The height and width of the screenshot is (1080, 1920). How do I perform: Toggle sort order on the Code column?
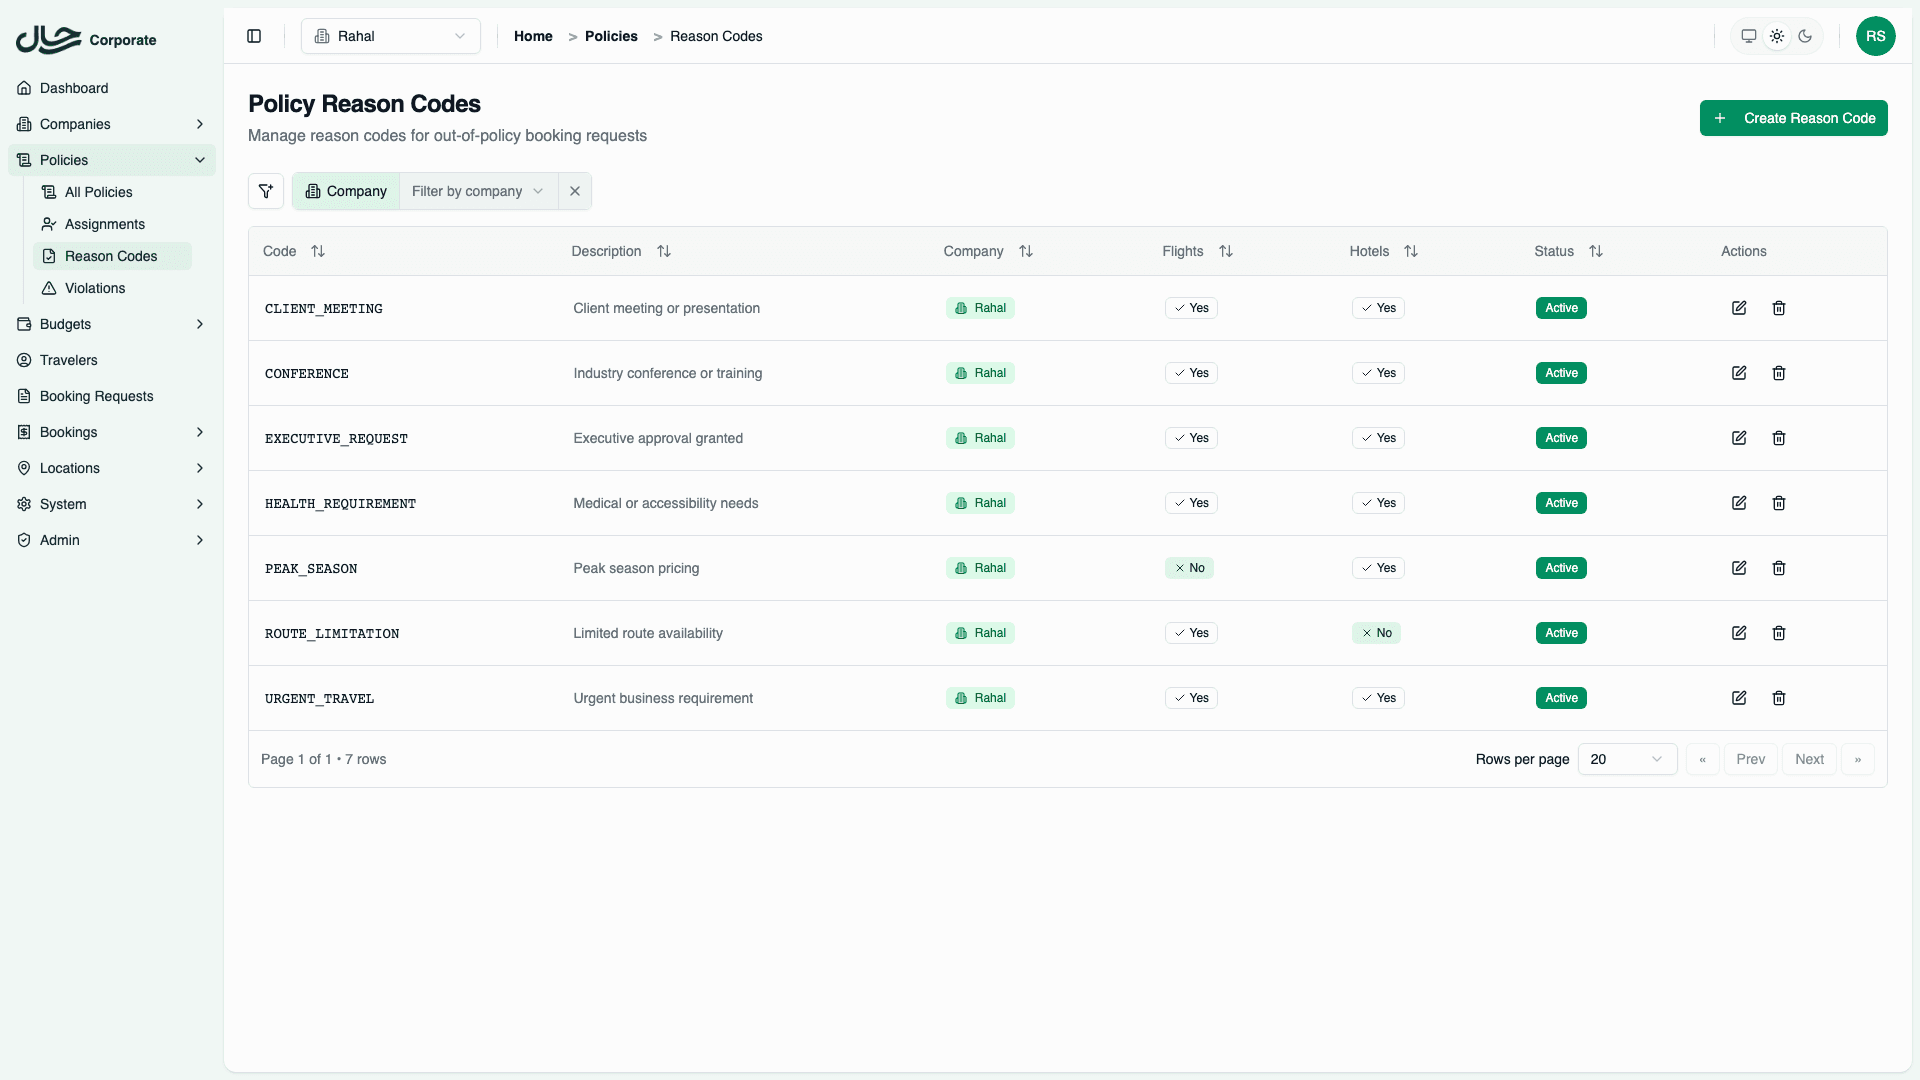pyautogui.click(x=318, y=251)
